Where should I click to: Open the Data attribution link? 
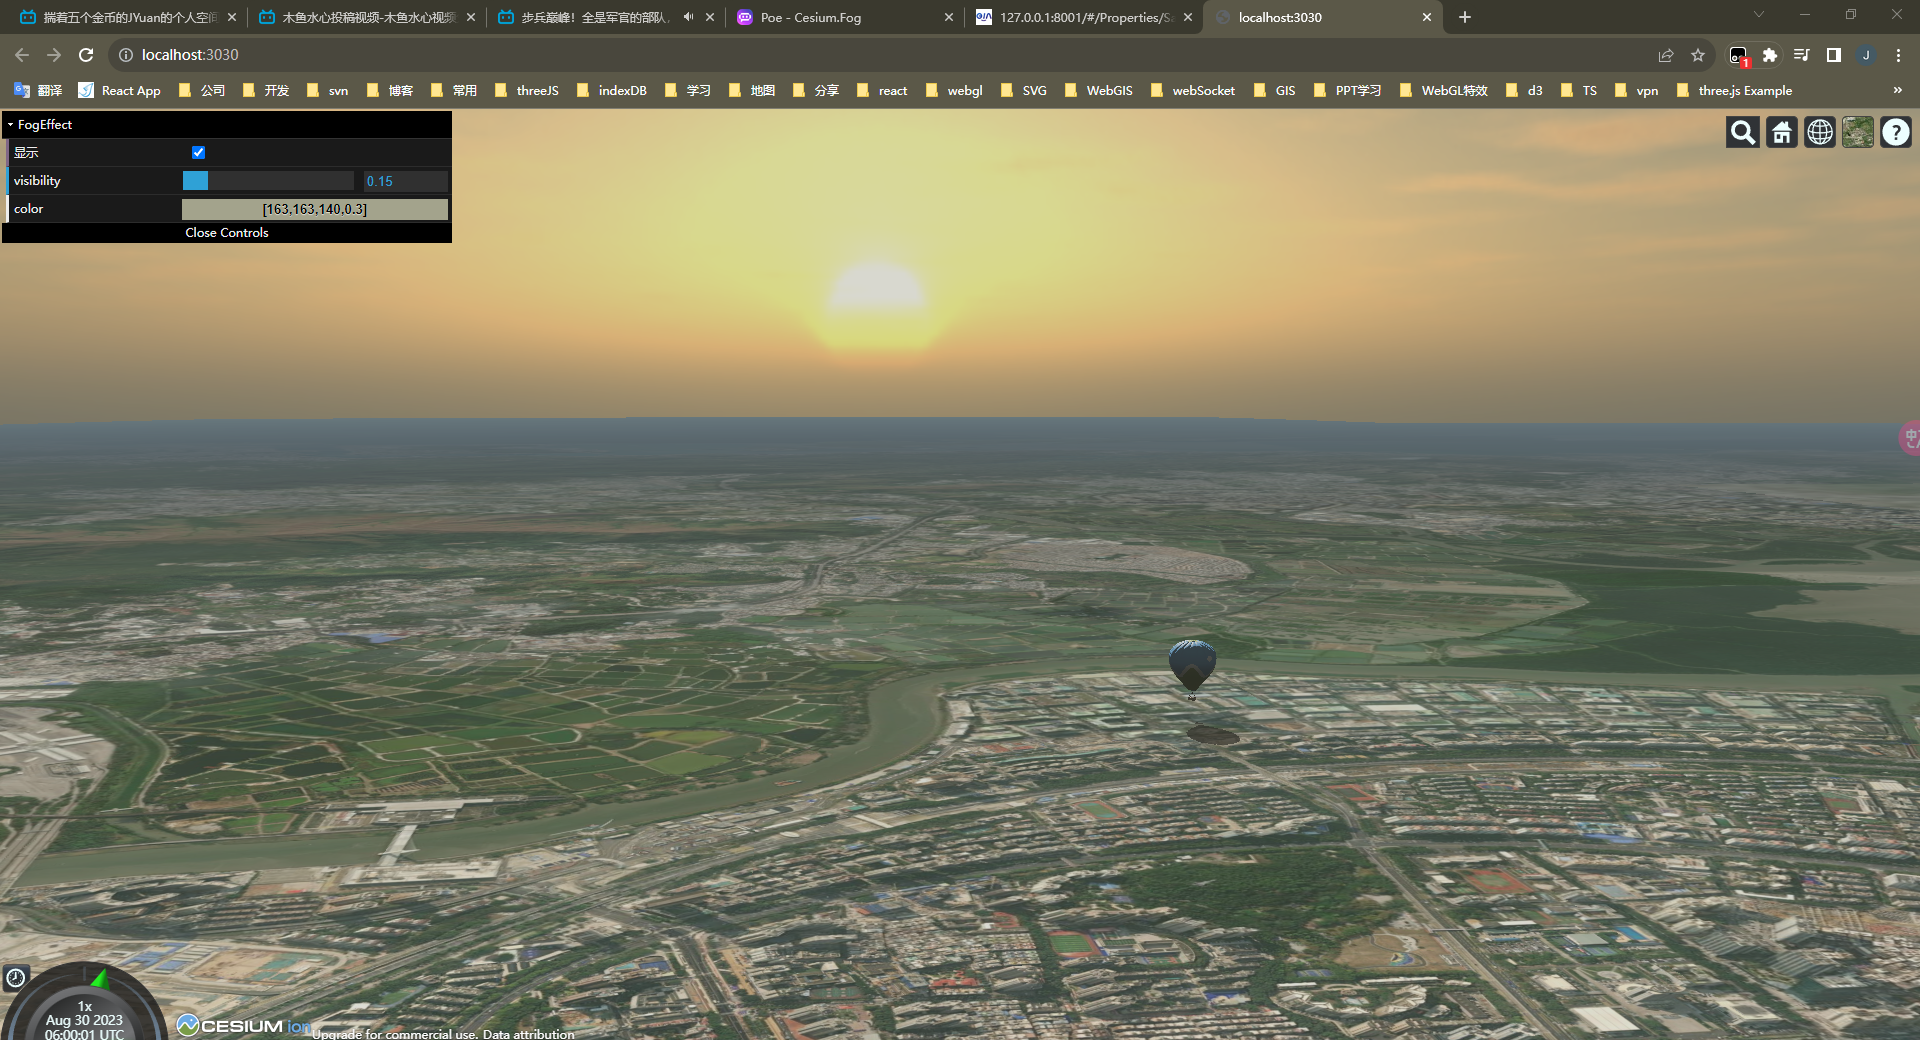coord(528,1034)
